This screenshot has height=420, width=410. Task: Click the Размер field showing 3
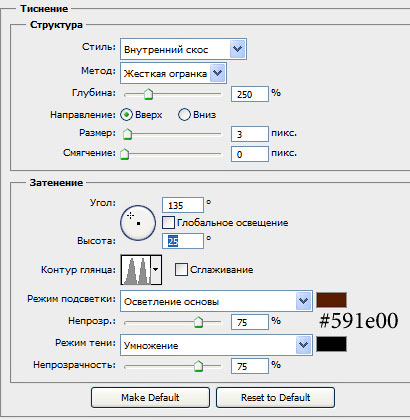point(250,134)
